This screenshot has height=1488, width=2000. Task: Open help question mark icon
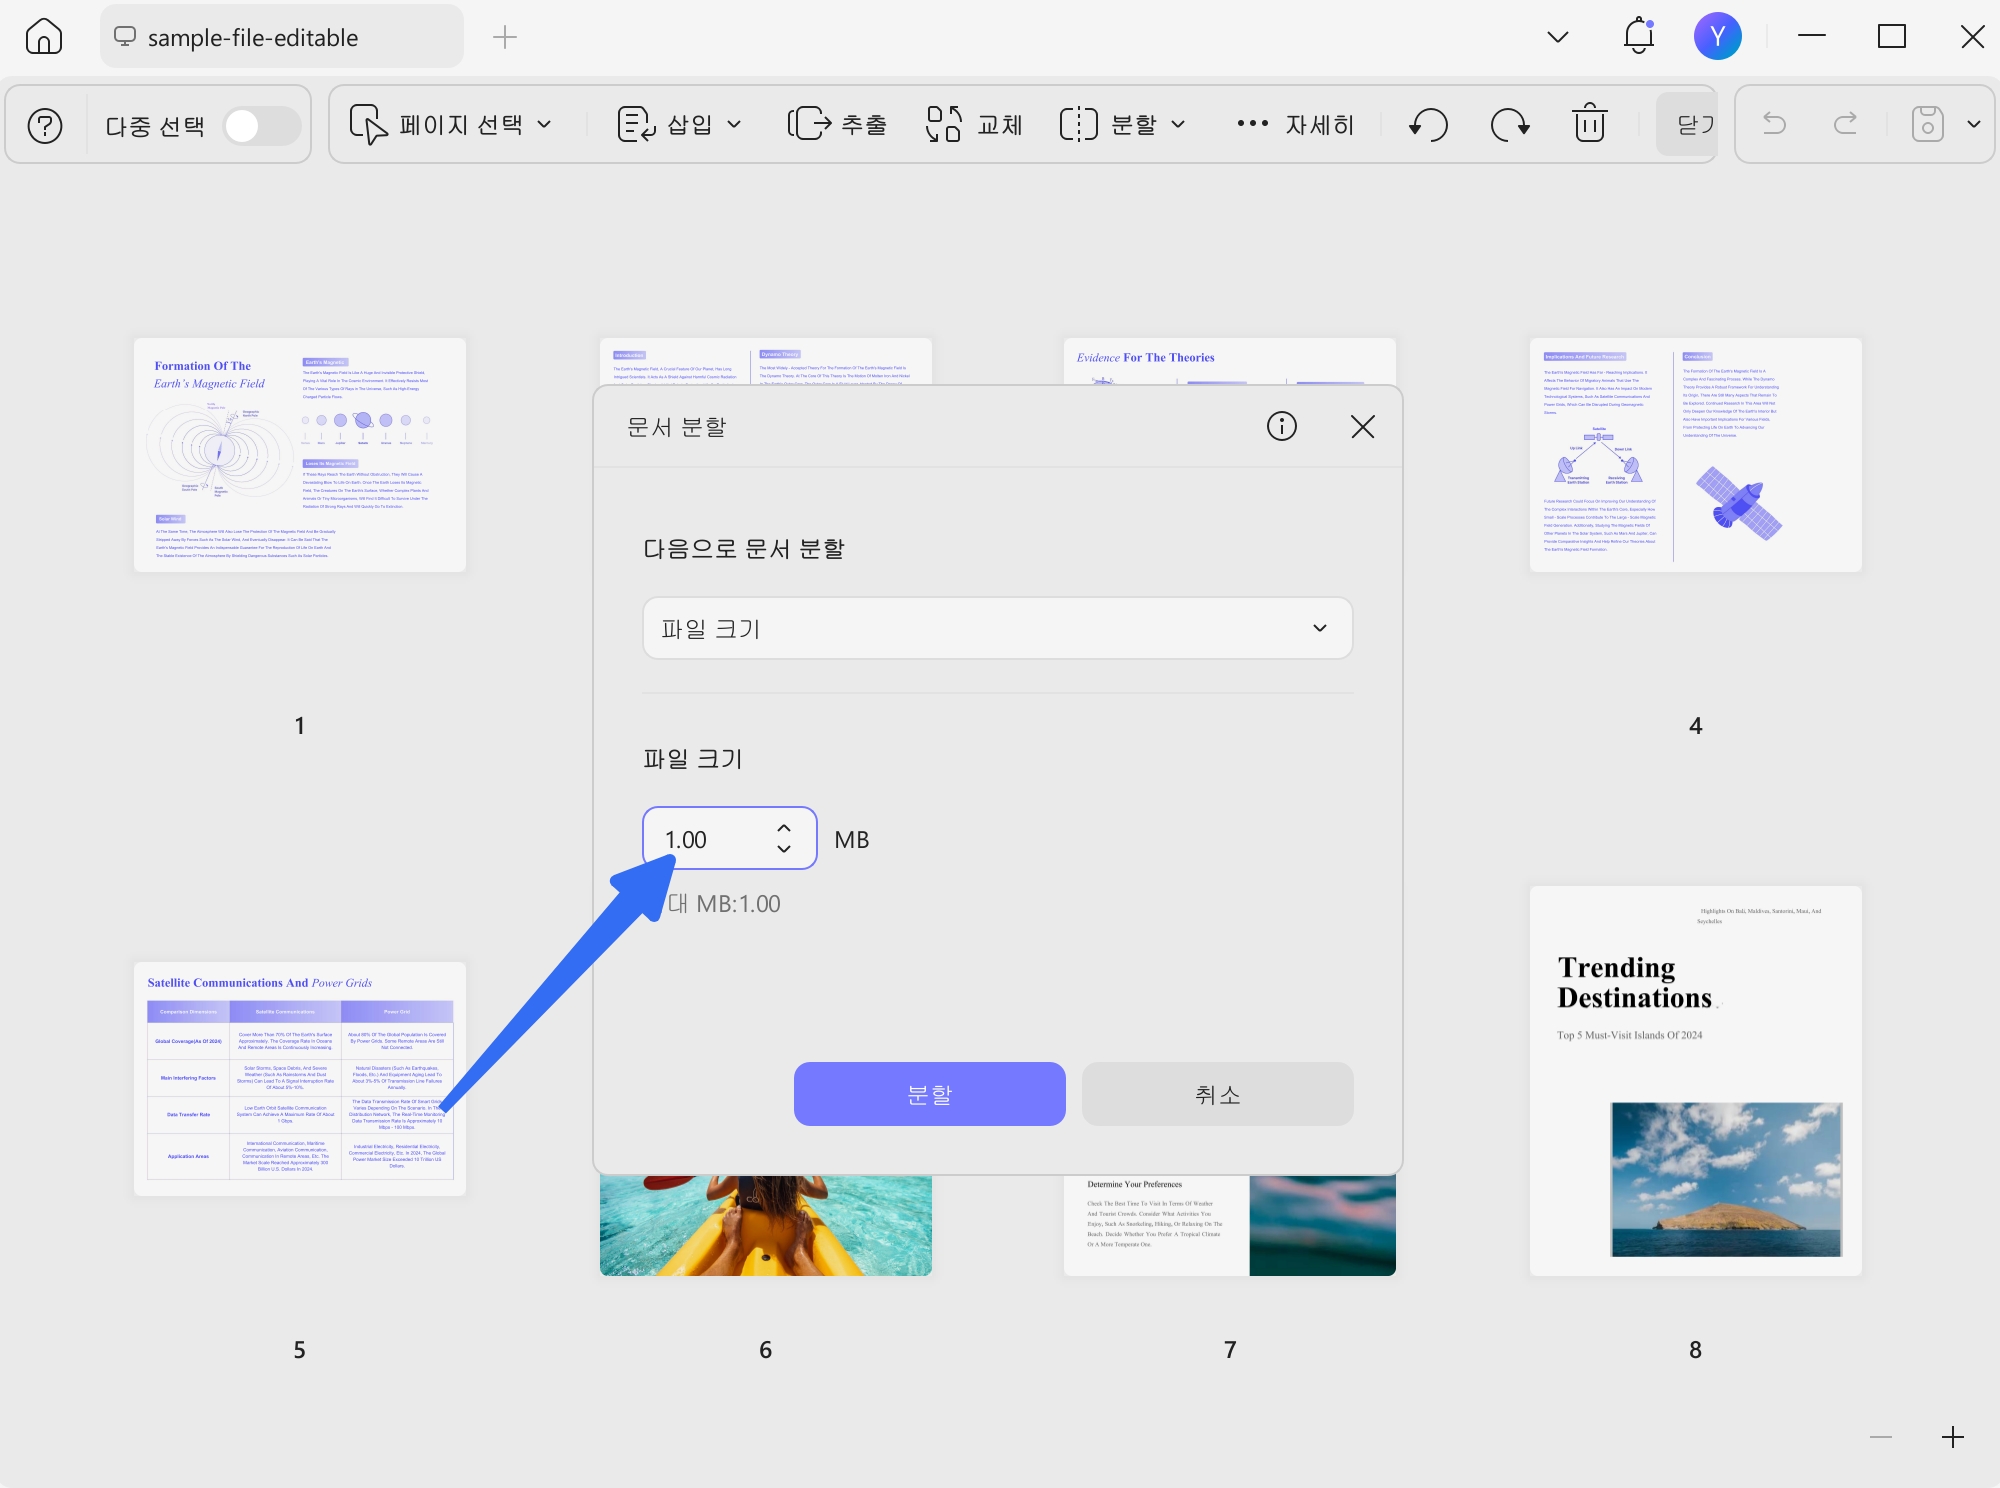pos(45,125)
